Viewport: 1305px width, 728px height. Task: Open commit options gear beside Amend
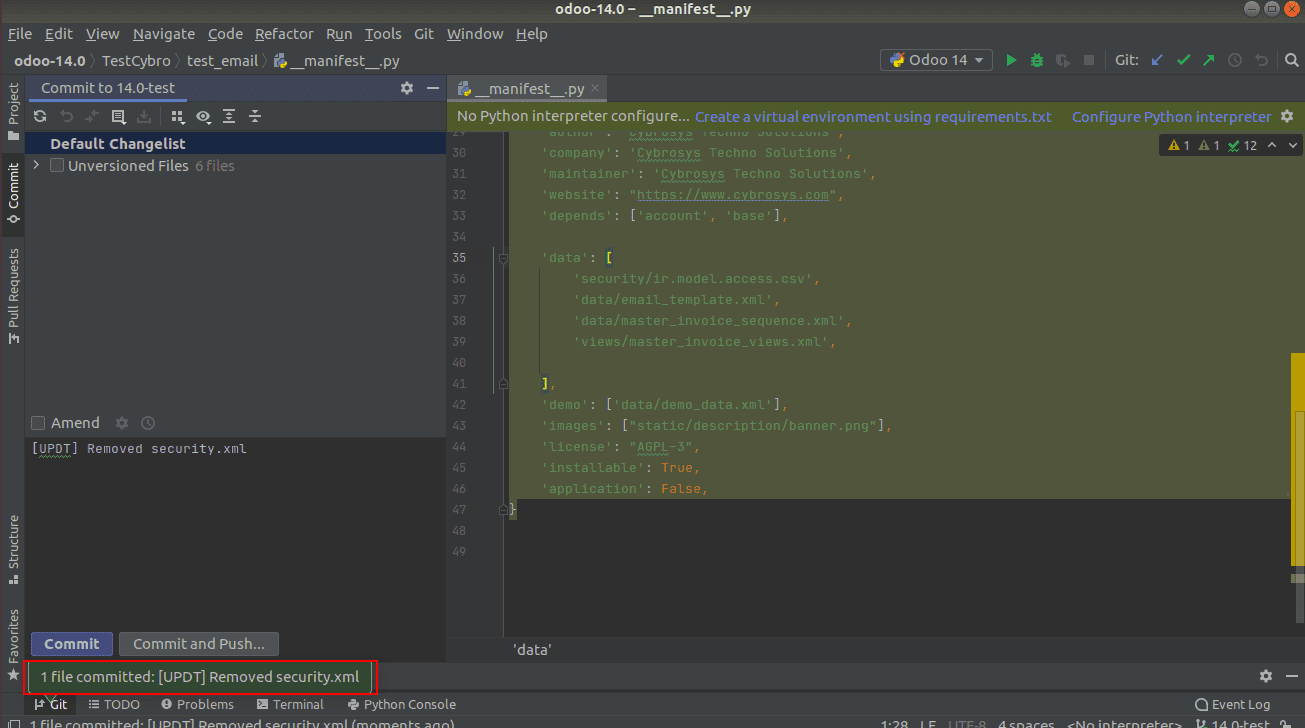(122, 423)
